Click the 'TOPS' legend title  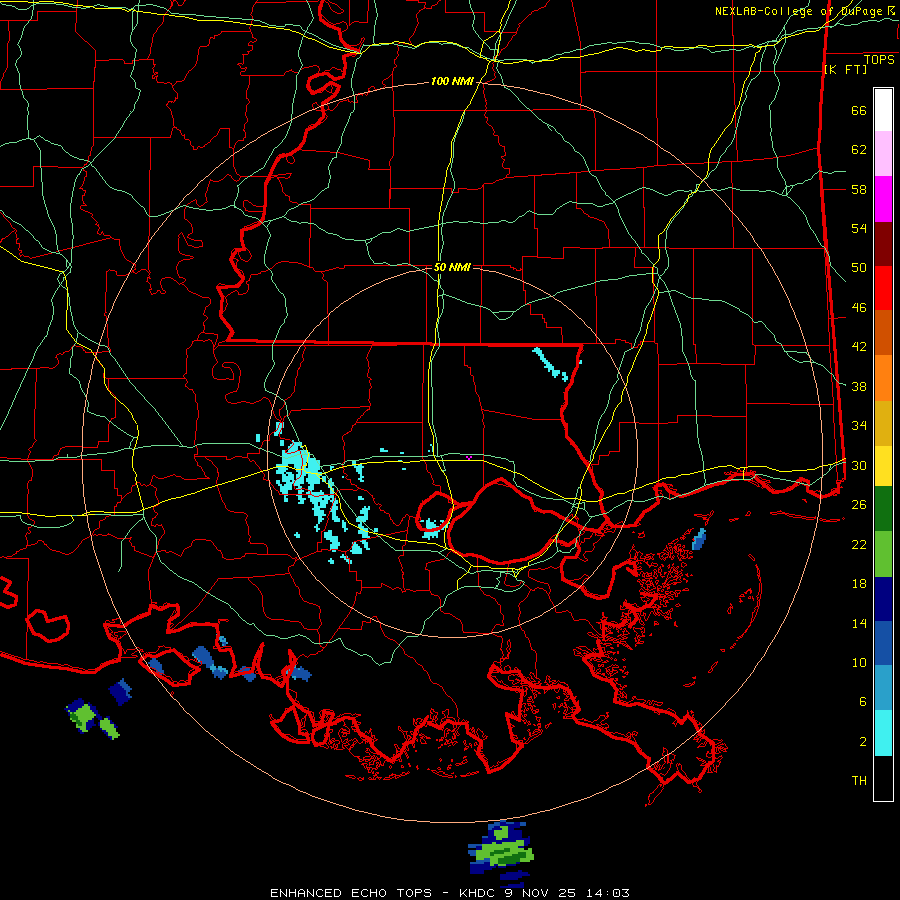(x=879, y=60)
